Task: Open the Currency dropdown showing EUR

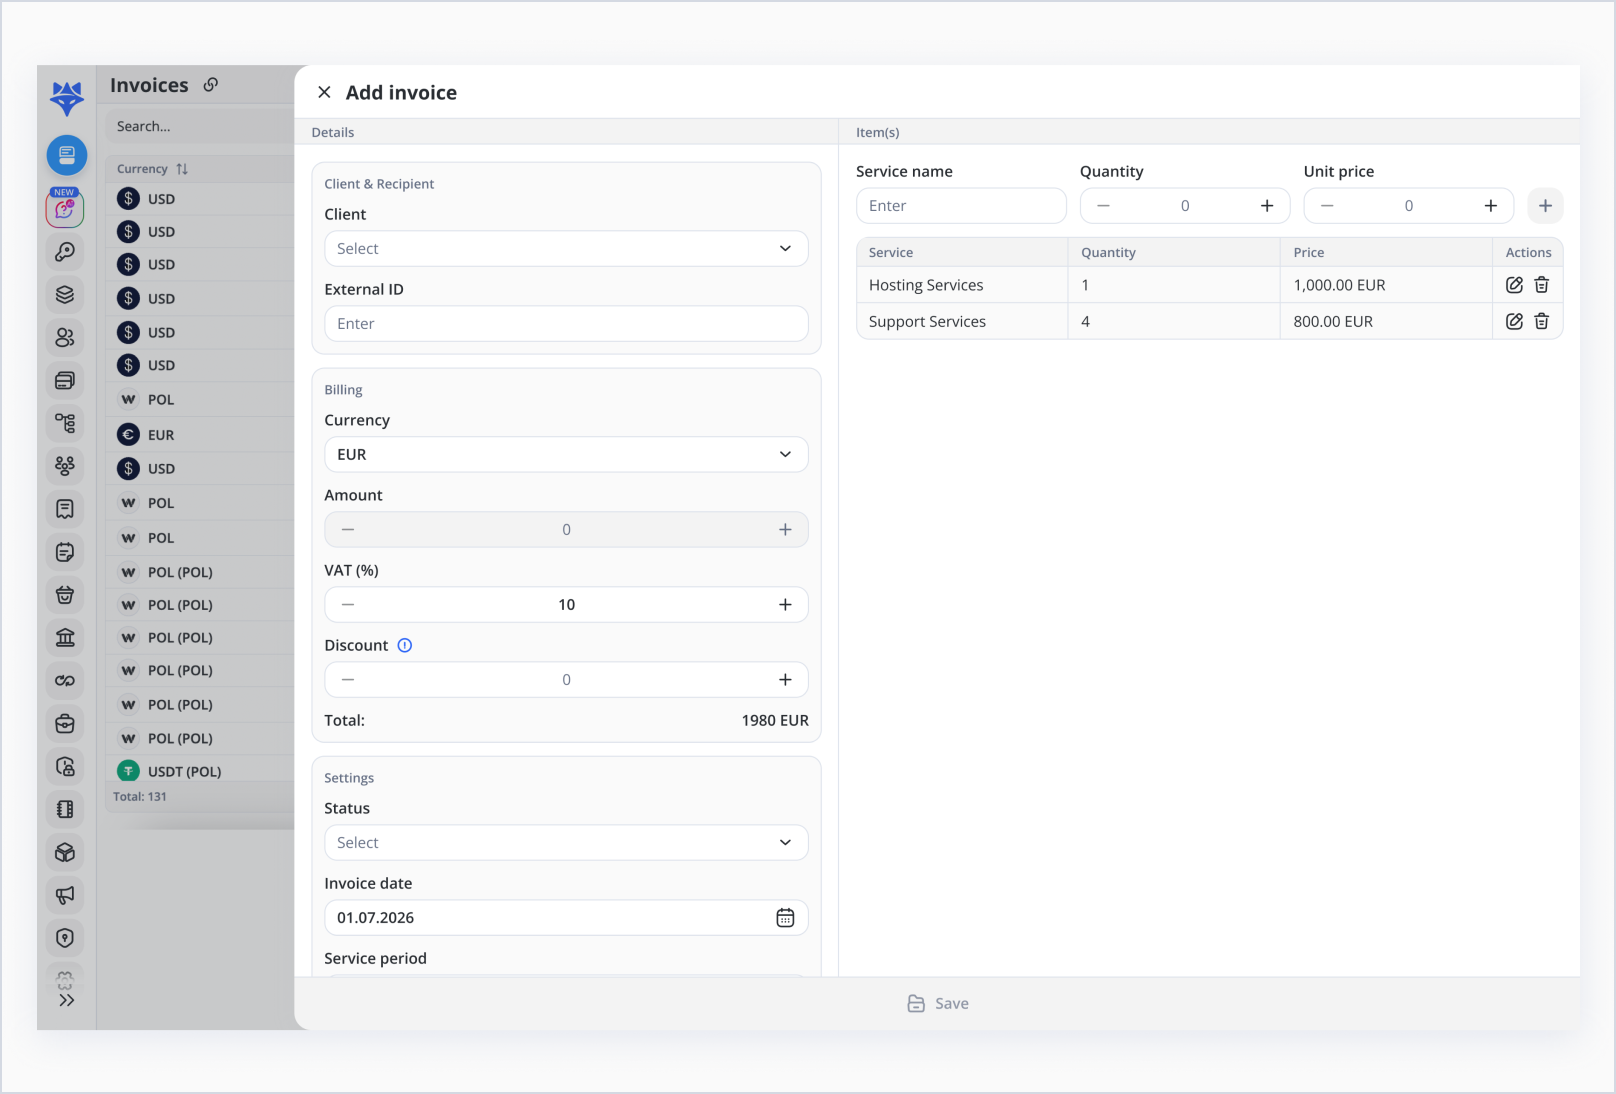Action: click(566, 454)
